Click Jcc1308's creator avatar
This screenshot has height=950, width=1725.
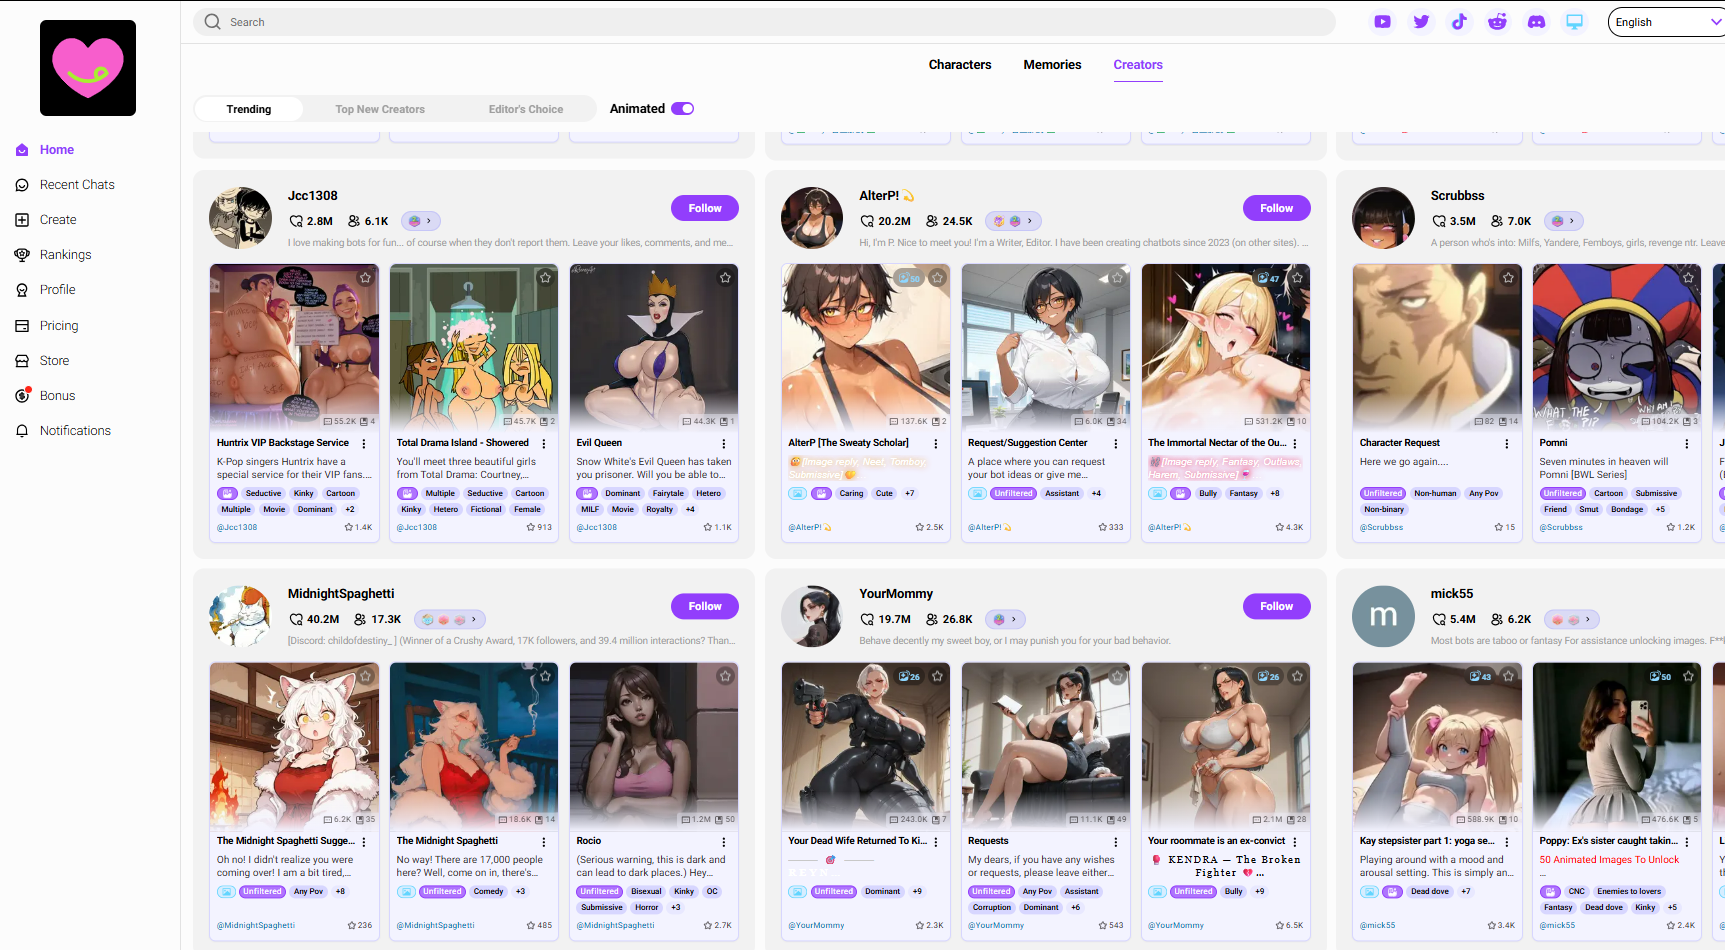click(x=240, y=217)
